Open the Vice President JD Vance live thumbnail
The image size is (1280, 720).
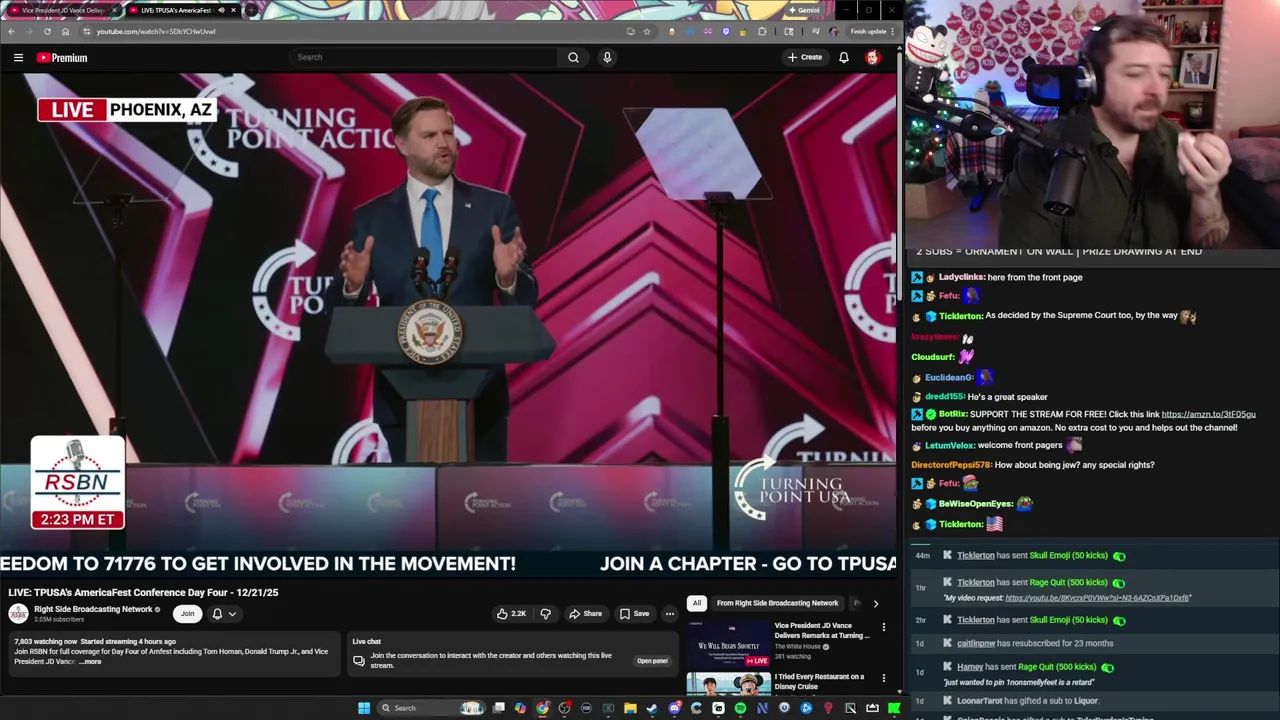pyautogui.click(x=727, y=643)
